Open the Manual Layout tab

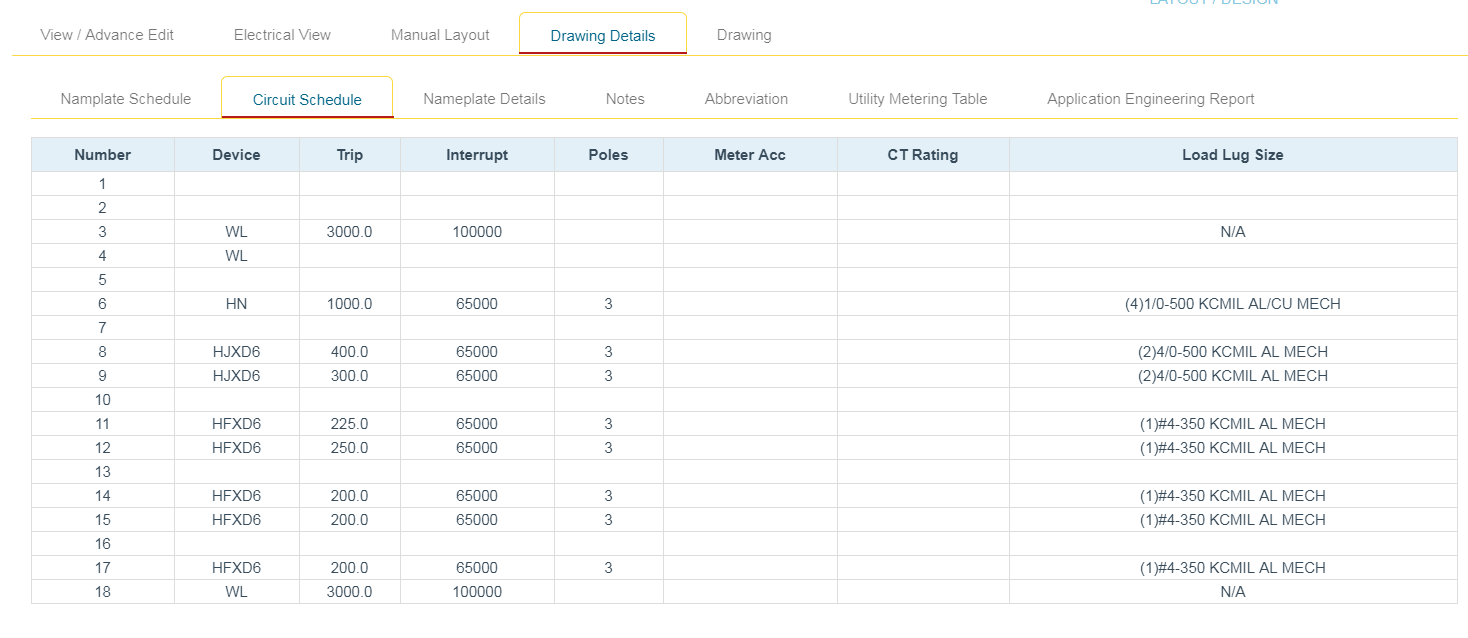[440, 34]
